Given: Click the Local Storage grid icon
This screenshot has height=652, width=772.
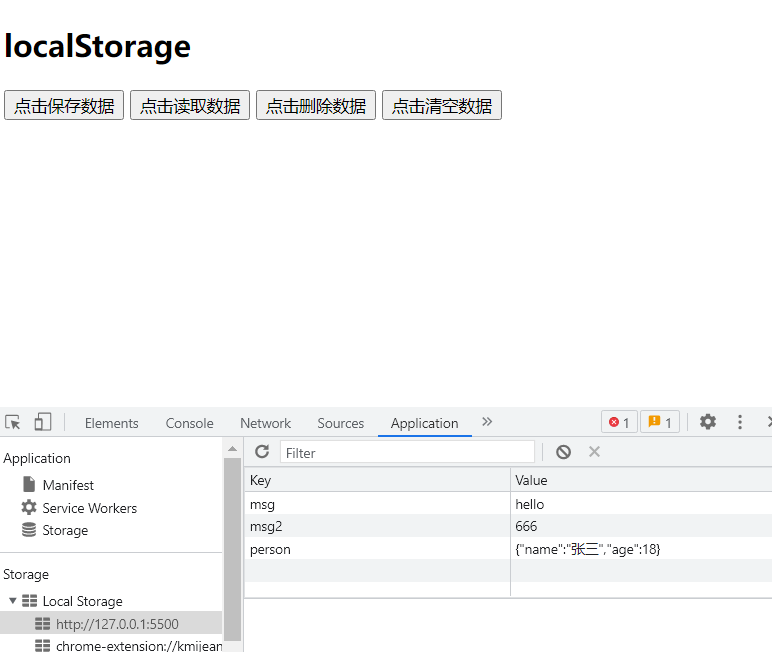Looking at the screenshot, I should point(30,601).
